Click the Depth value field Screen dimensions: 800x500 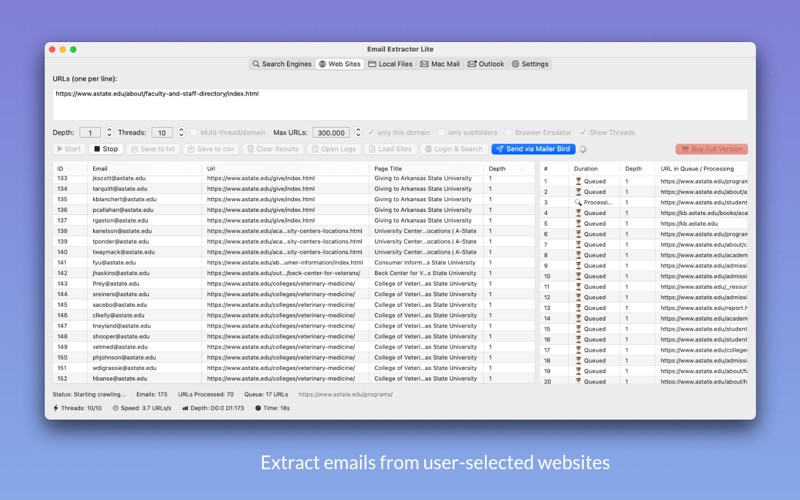(90, 133)
